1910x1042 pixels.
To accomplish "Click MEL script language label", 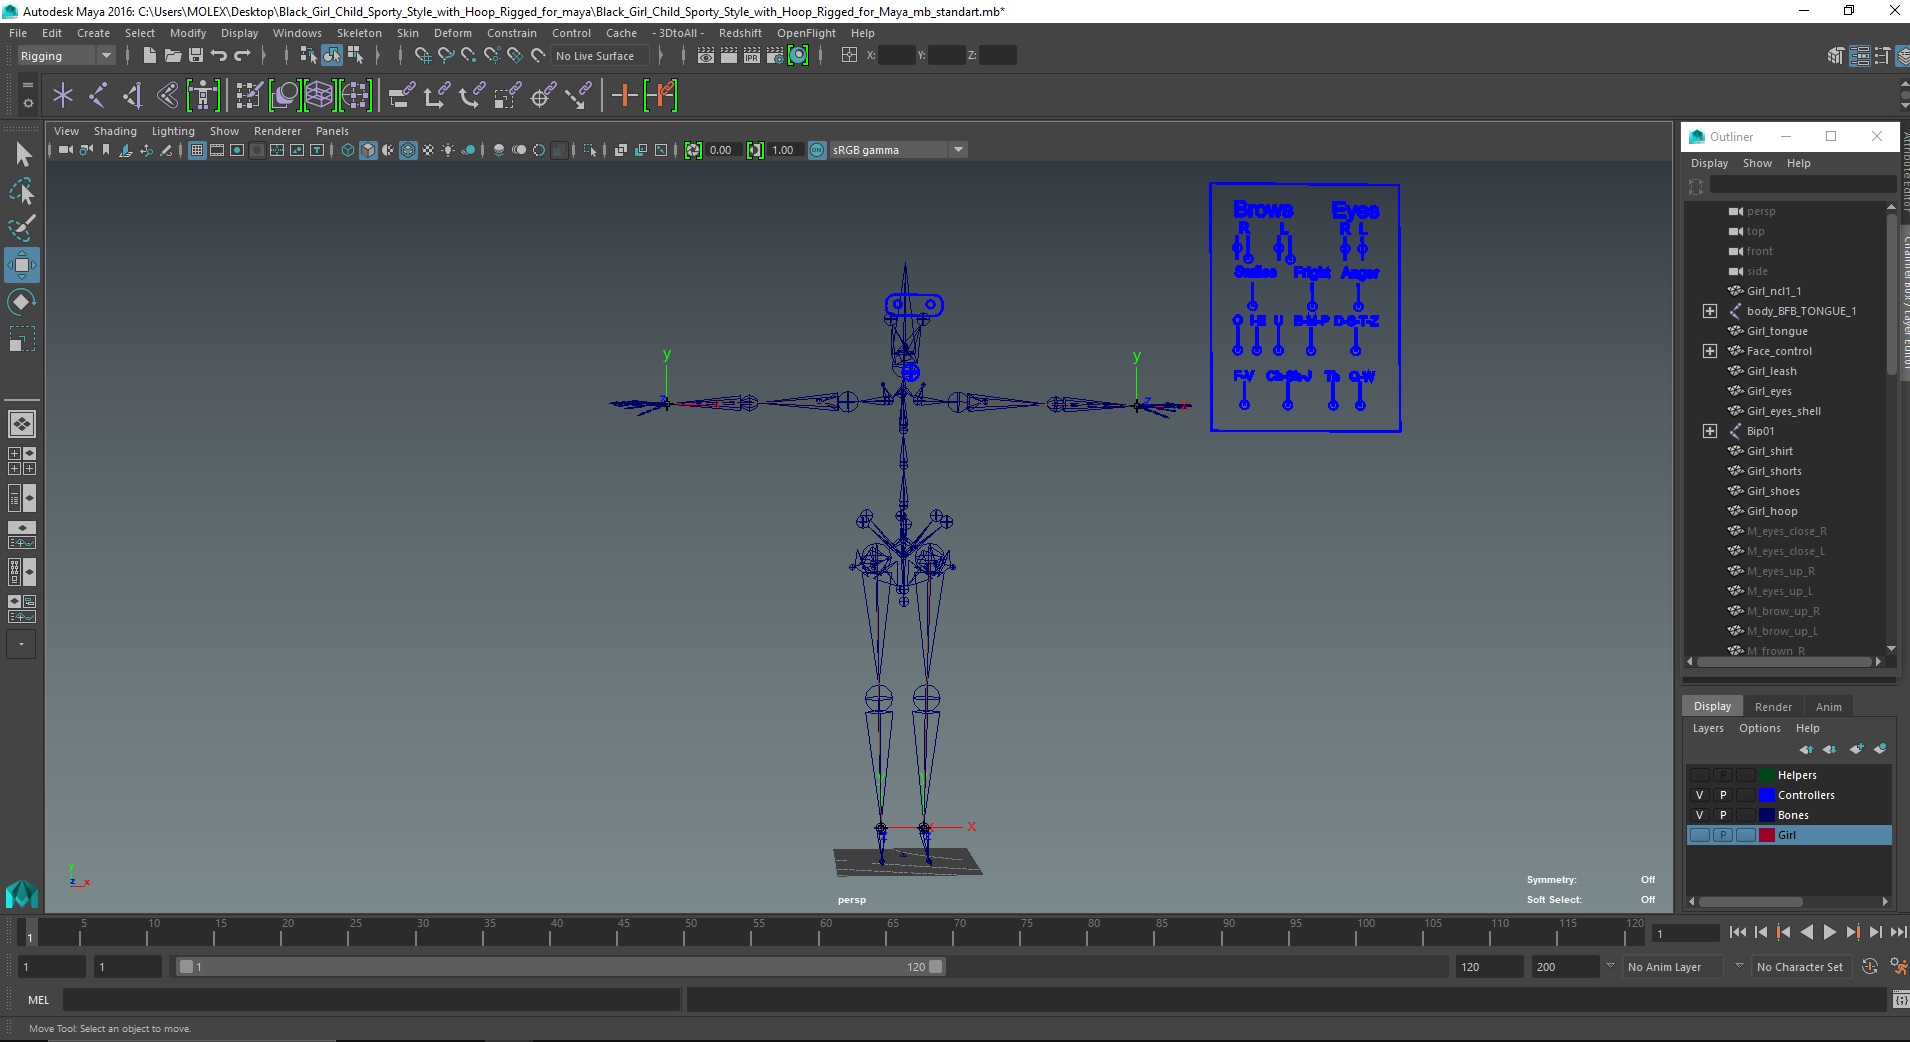I will [38, 1000].
